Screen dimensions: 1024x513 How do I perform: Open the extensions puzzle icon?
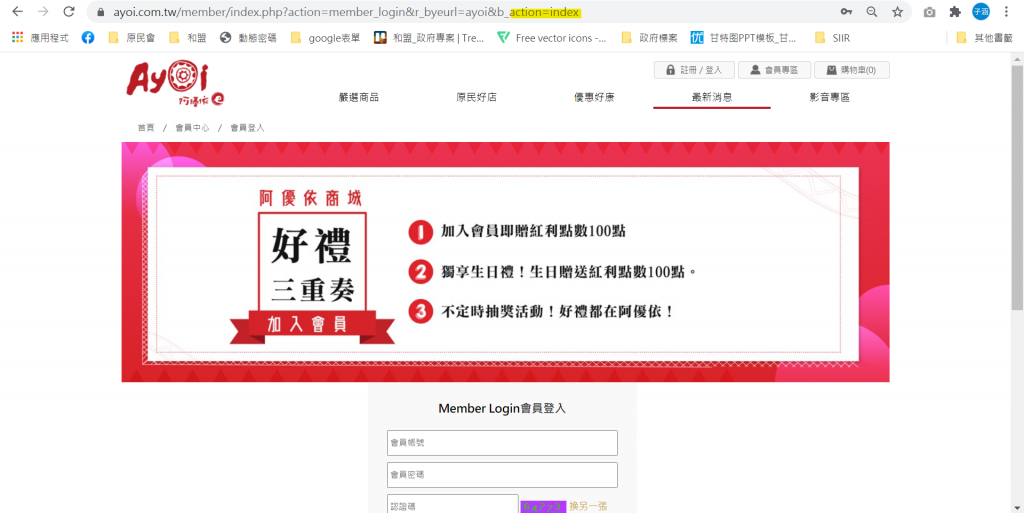(955, 12)
